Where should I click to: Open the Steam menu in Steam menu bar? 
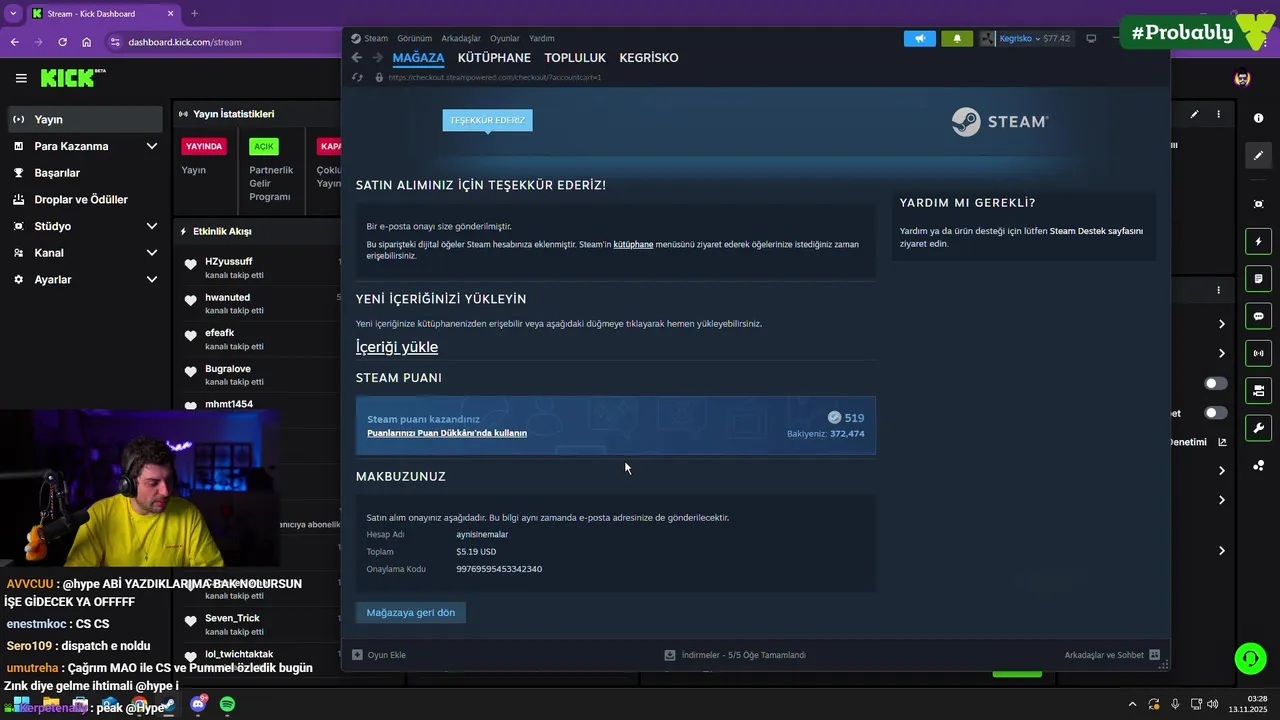[x=376, y=38]
